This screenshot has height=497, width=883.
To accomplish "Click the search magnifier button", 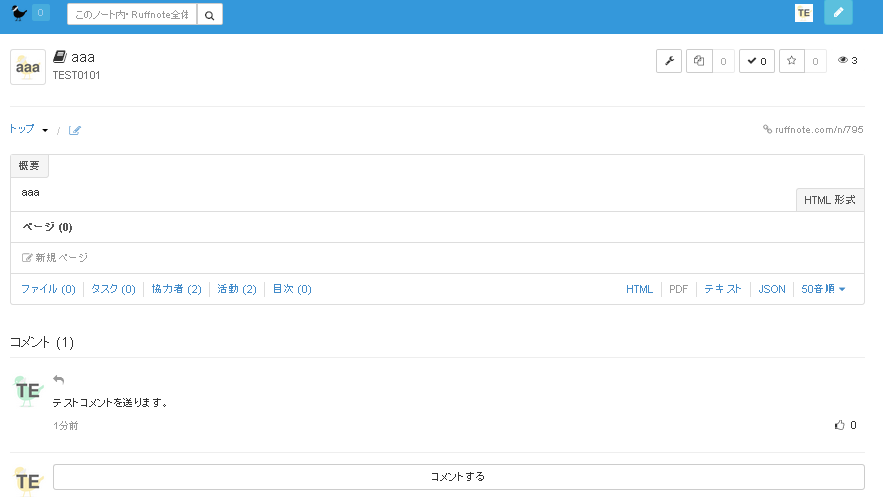I will [209, 15].
